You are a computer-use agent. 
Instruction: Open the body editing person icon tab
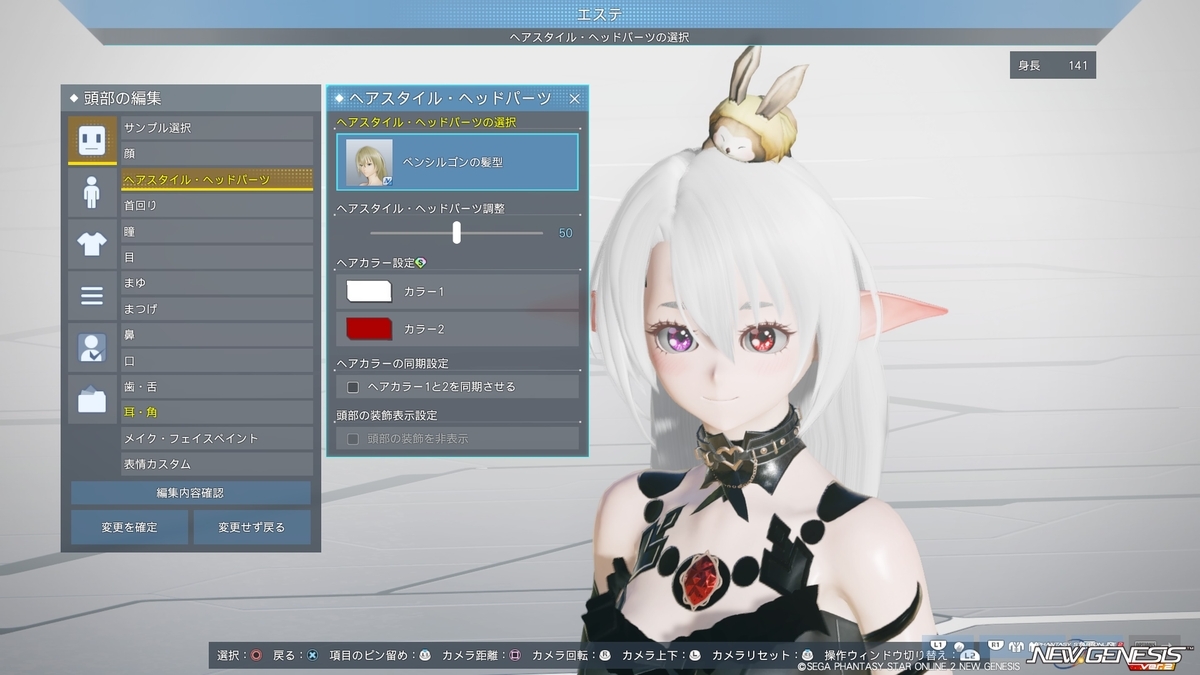[92, 192]
